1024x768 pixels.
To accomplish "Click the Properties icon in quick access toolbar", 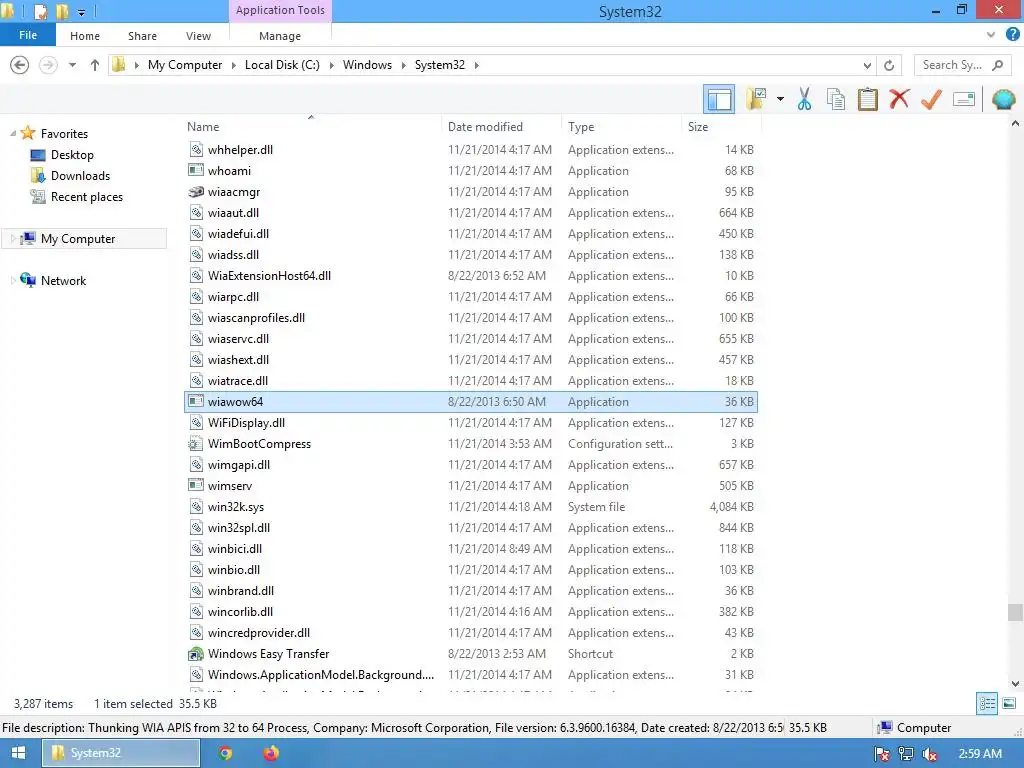I will coord(40,11).
